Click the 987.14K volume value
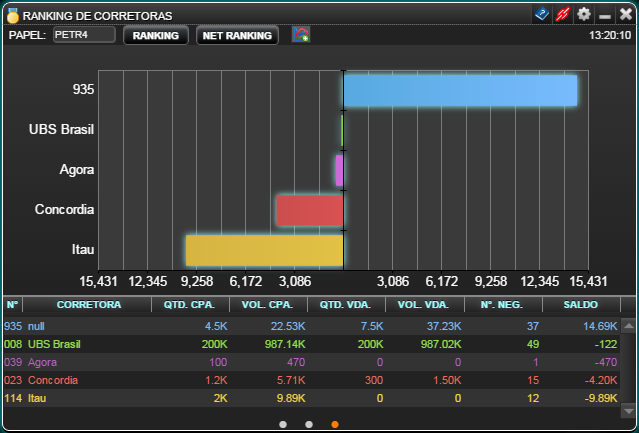 pos(285,344)
